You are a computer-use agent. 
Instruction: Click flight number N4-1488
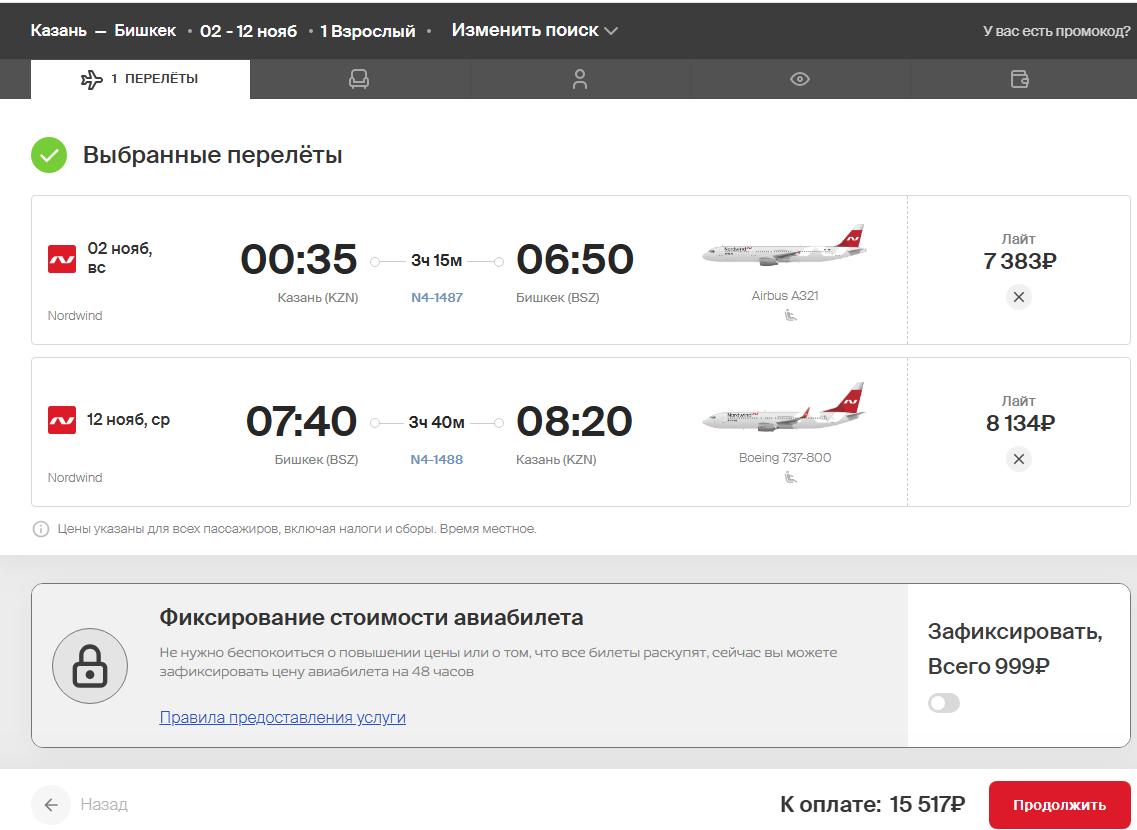(437, 460)
